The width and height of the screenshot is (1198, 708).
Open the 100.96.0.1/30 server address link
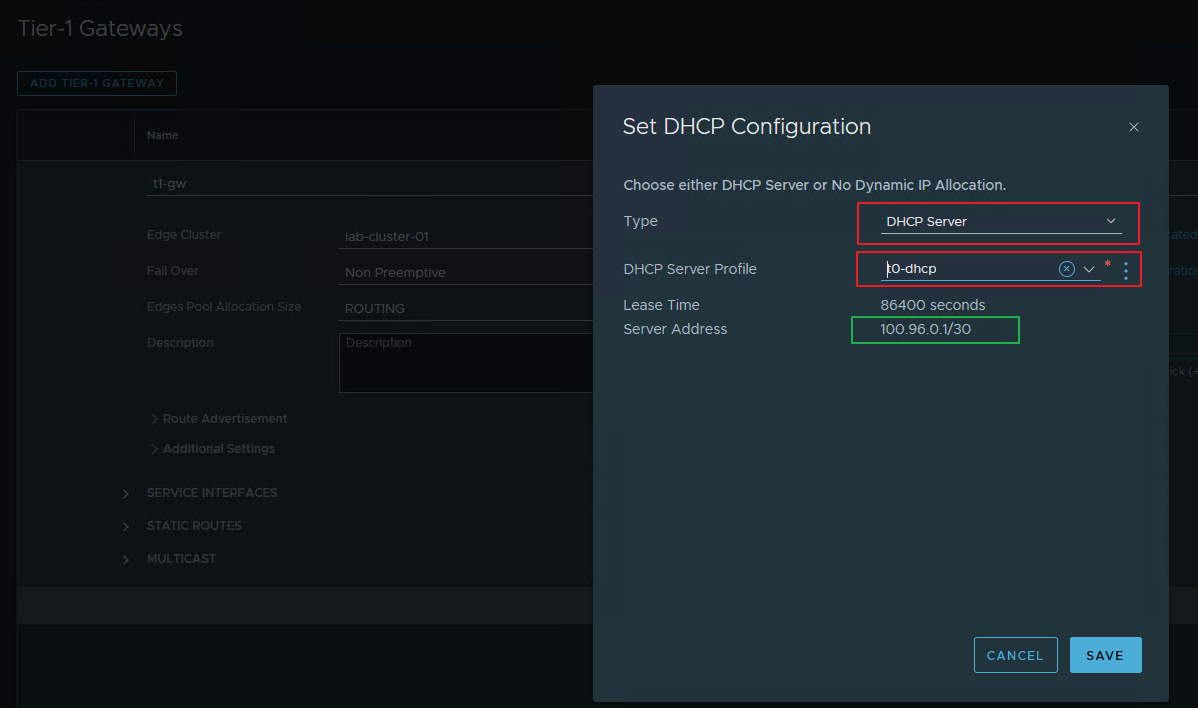935,329
